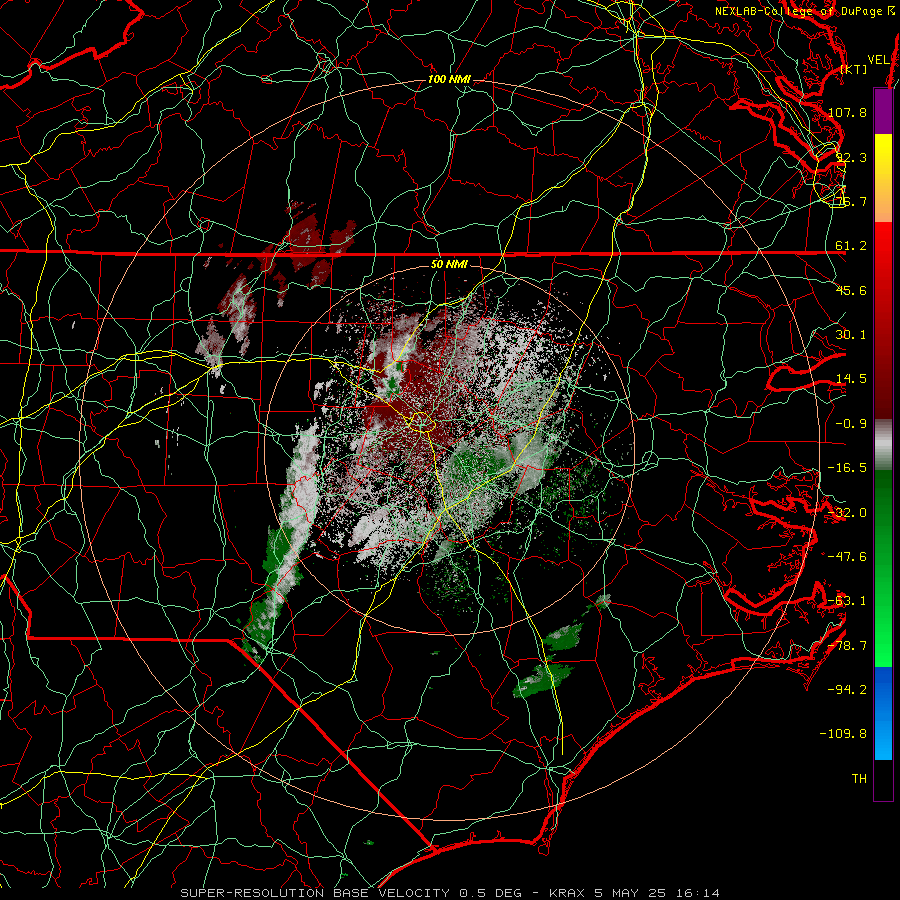This screenshot has width=900, height=900.
Task: Click the [KT] units label
Action: tap(854, 69)
